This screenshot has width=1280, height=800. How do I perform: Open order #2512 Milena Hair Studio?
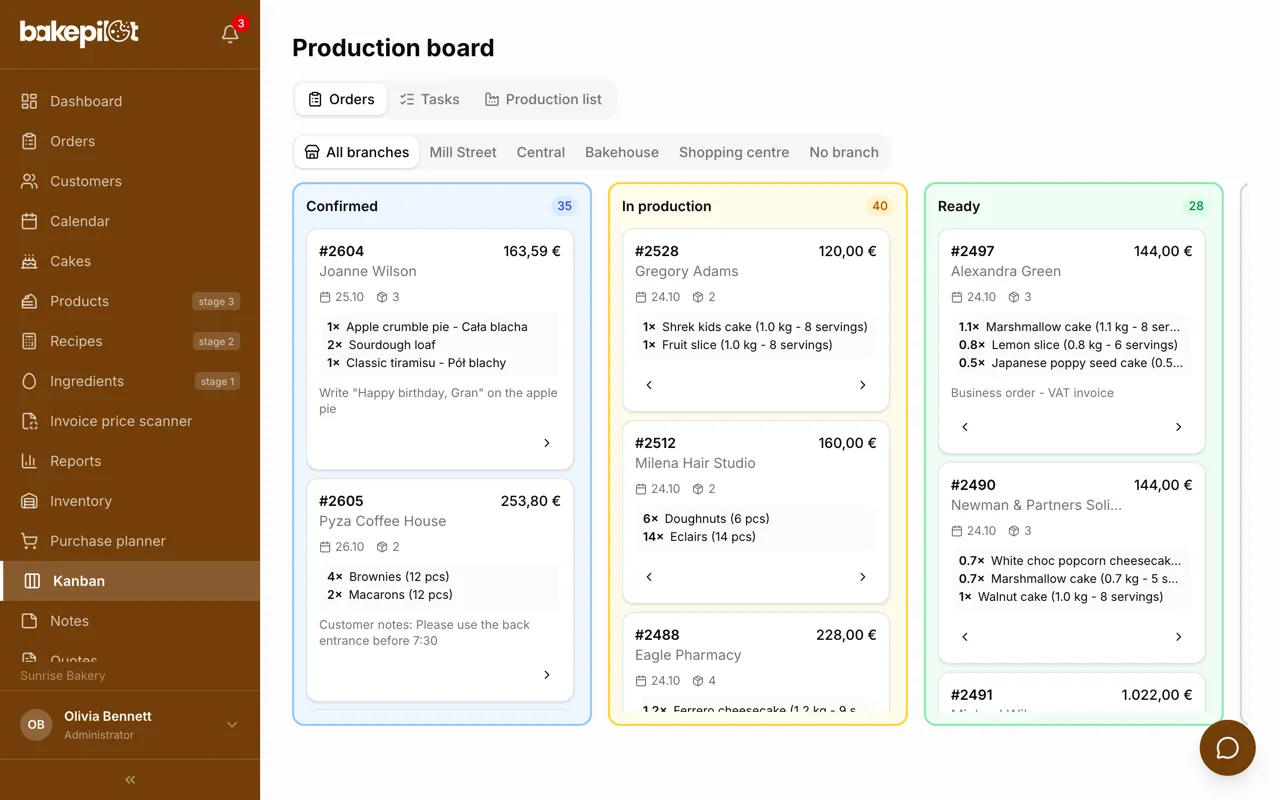tap(756, 512)
